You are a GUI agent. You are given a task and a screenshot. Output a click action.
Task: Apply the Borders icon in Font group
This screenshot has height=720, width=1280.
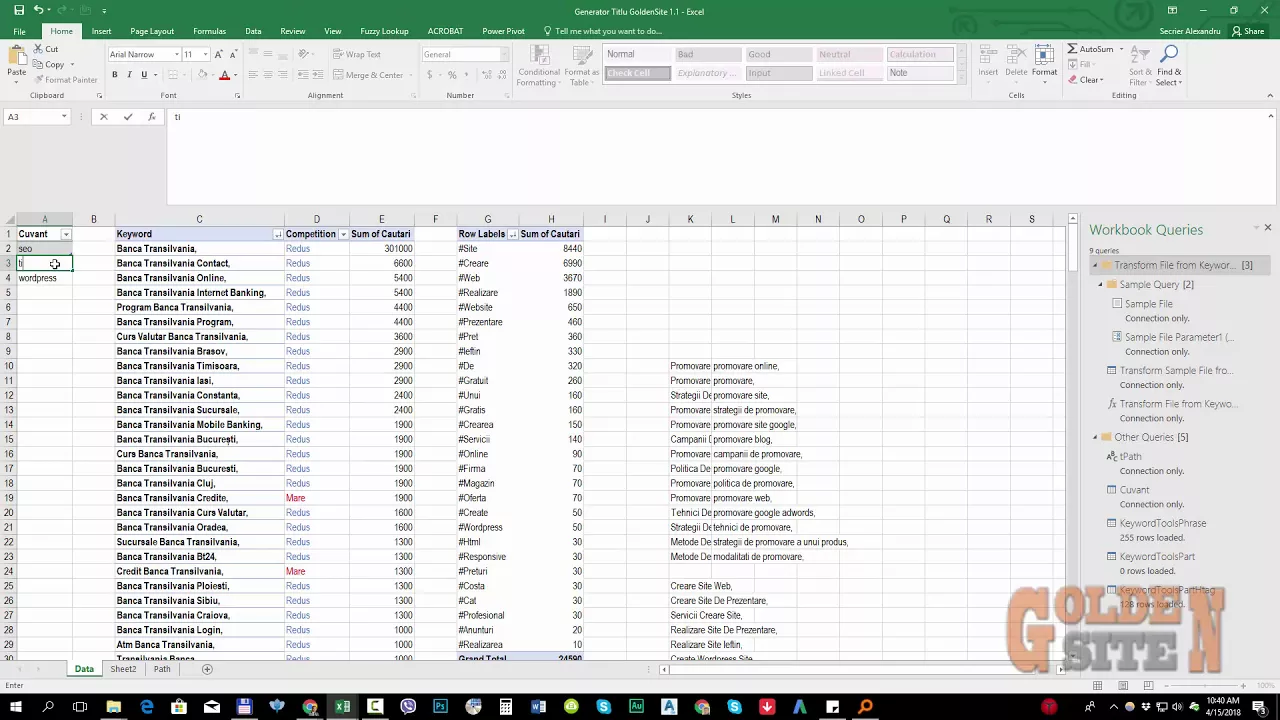click(173, 75)
